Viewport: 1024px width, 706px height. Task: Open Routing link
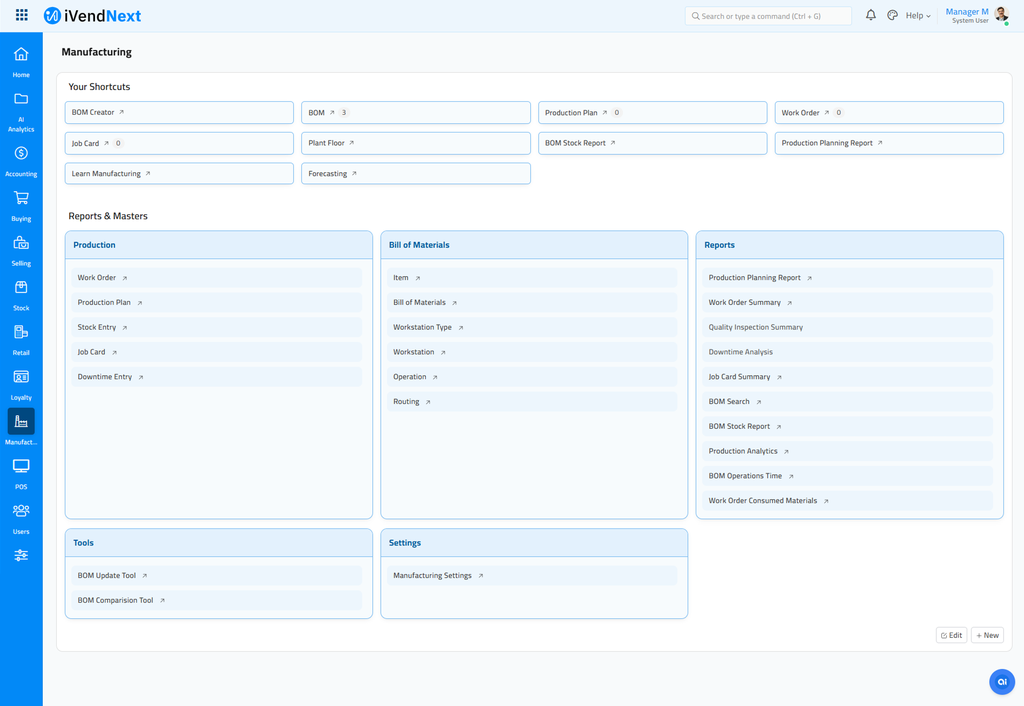(532, 402)
